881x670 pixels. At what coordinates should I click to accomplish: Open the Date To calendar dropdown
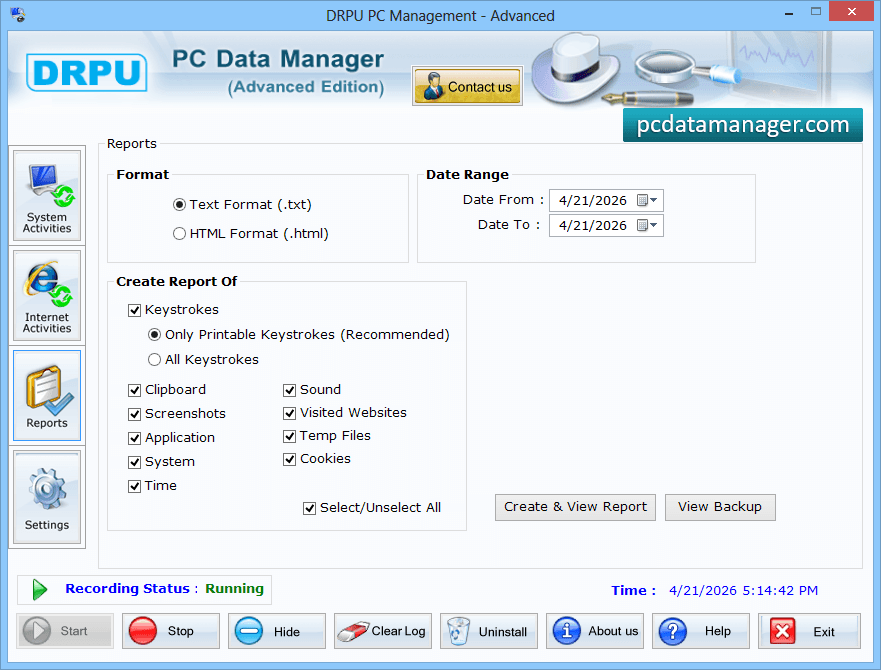click(x=647, y=225)
